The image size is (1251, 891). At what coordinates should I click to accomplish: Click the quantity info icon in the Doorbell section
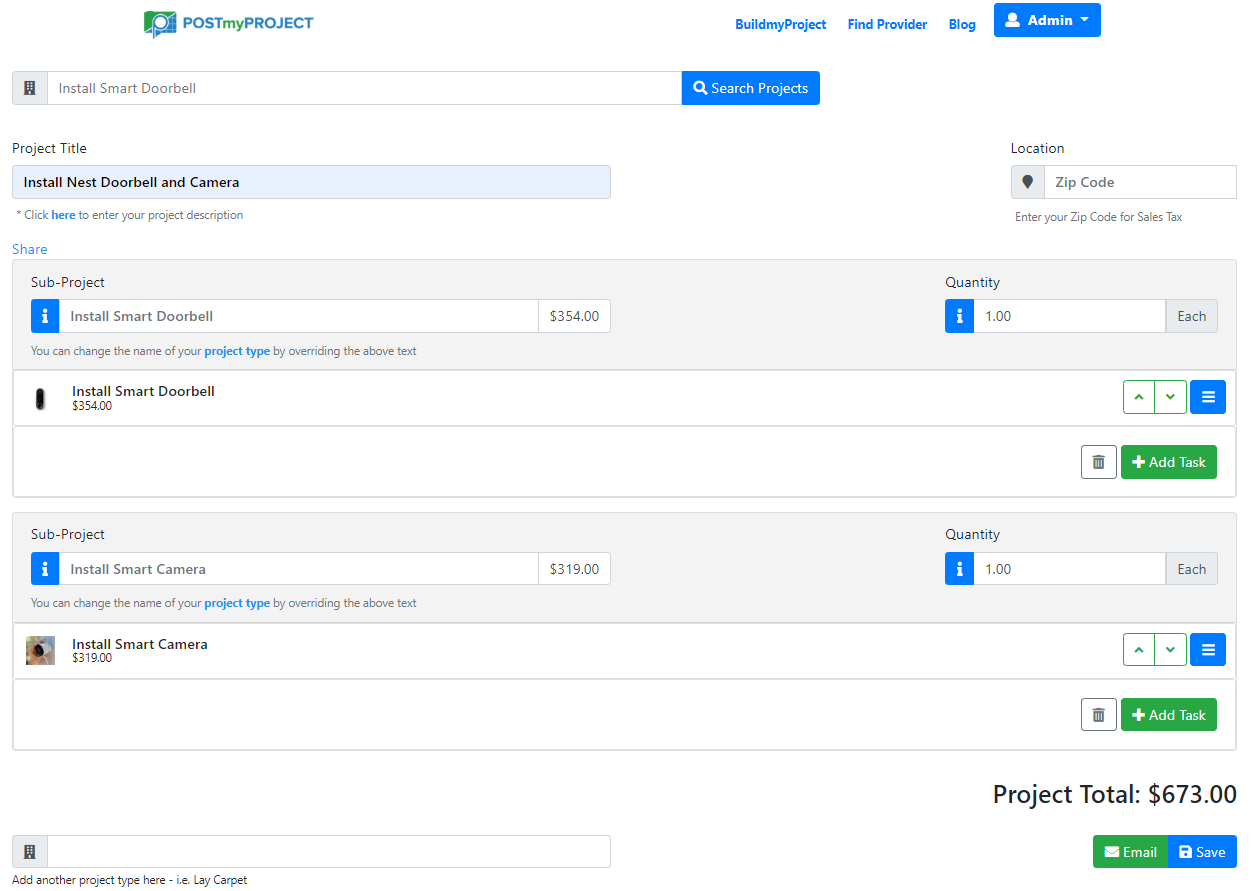point(959,316)
